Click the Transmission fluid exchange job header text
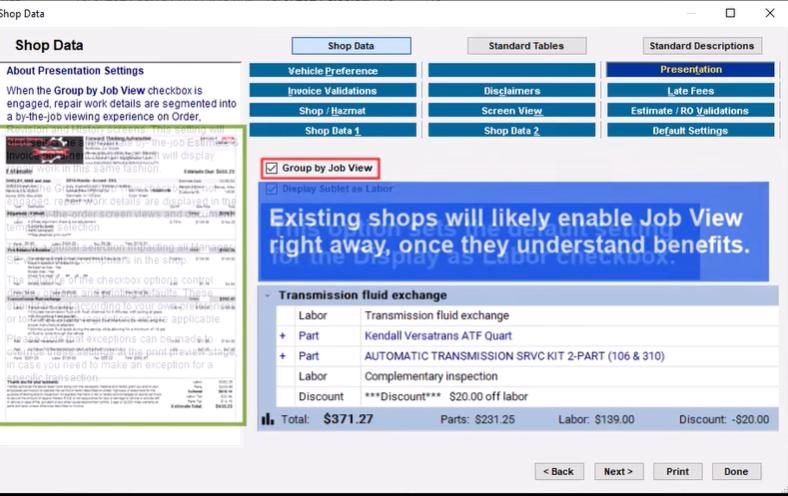 363,295
